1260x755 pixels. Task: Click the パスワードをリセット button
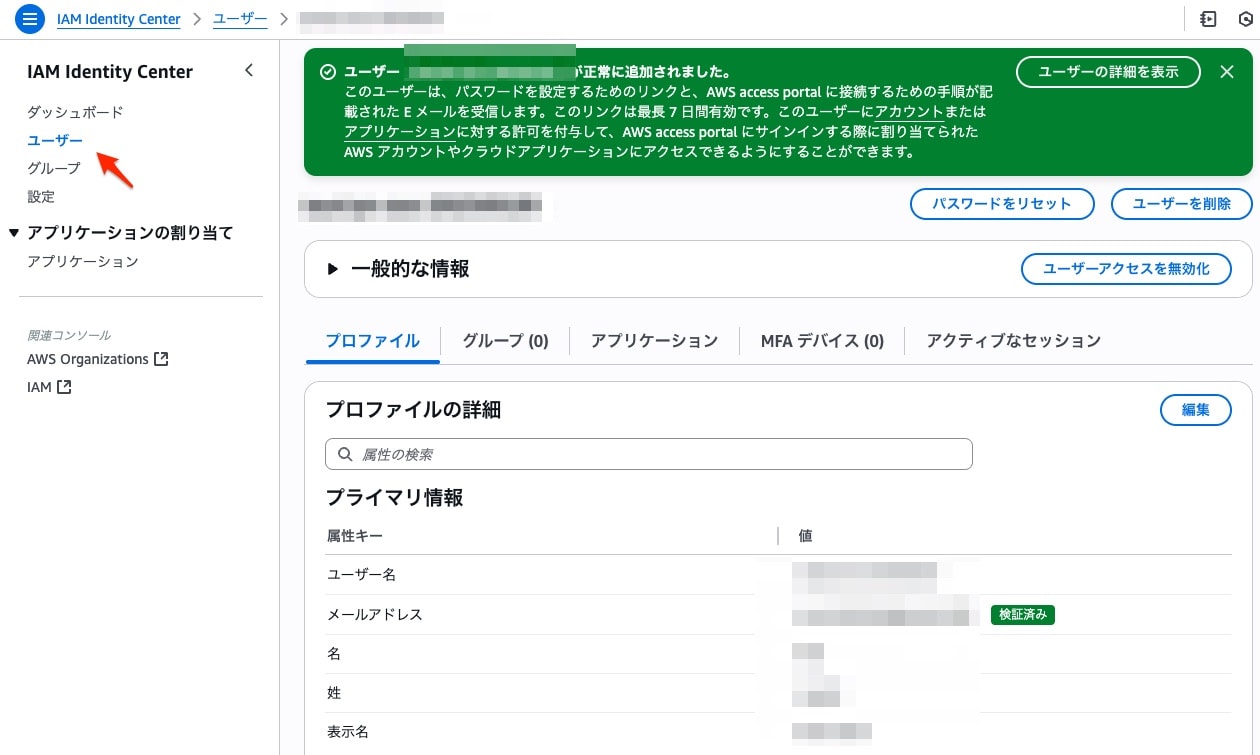coord(1001,203)
